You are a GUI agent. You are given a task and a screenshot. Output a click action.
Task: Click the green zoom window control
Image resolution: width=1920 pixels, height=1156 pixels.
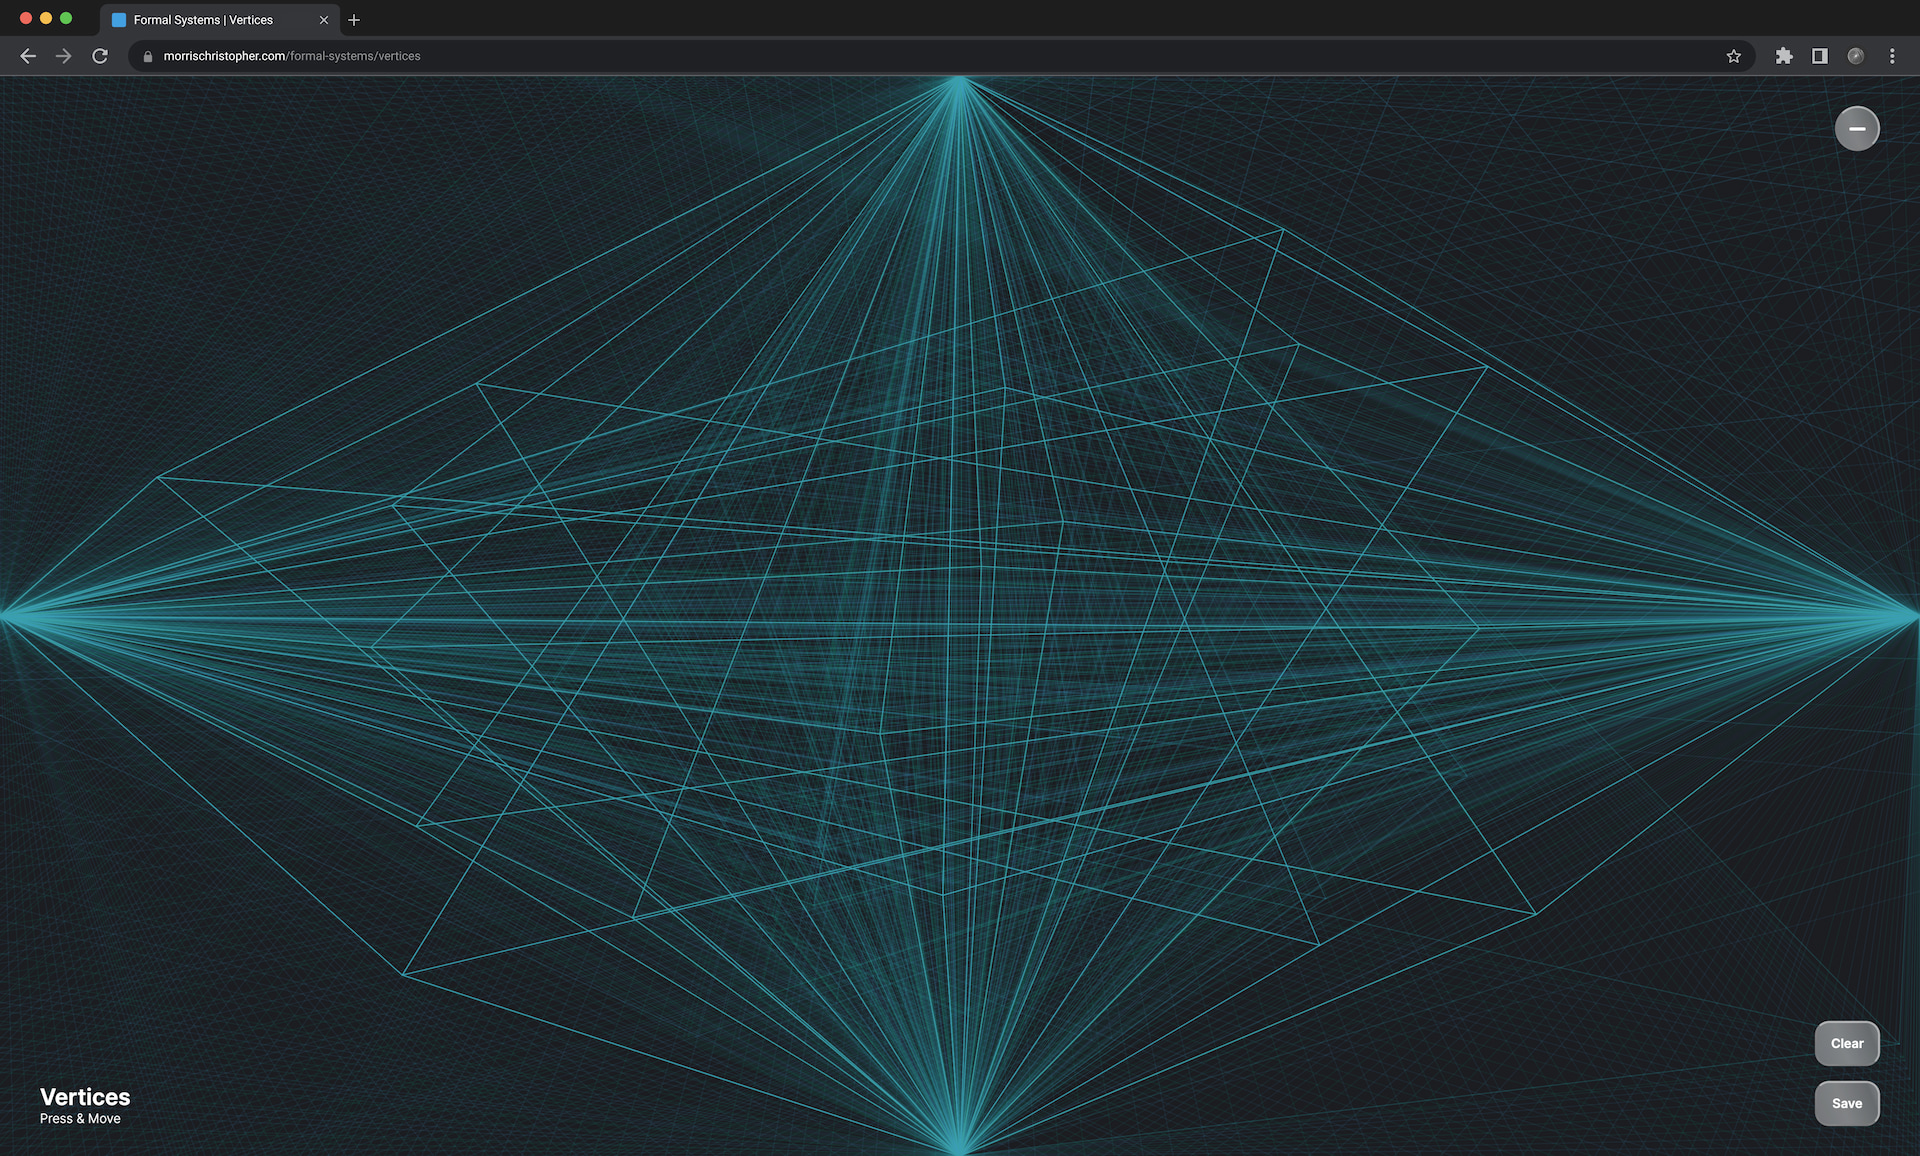66,17
